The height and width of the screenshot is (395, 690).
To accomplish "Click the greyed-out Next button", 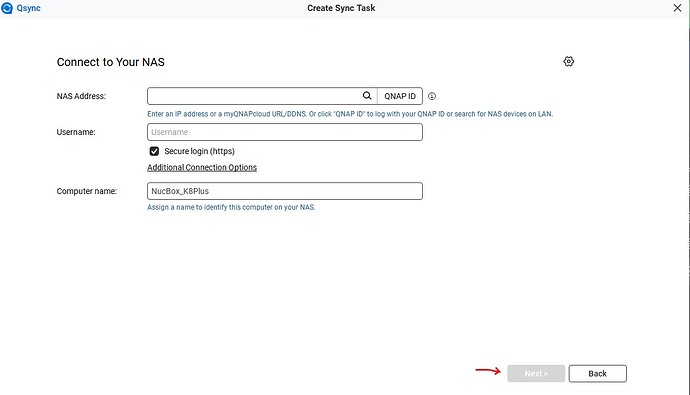I will point(536,373).
